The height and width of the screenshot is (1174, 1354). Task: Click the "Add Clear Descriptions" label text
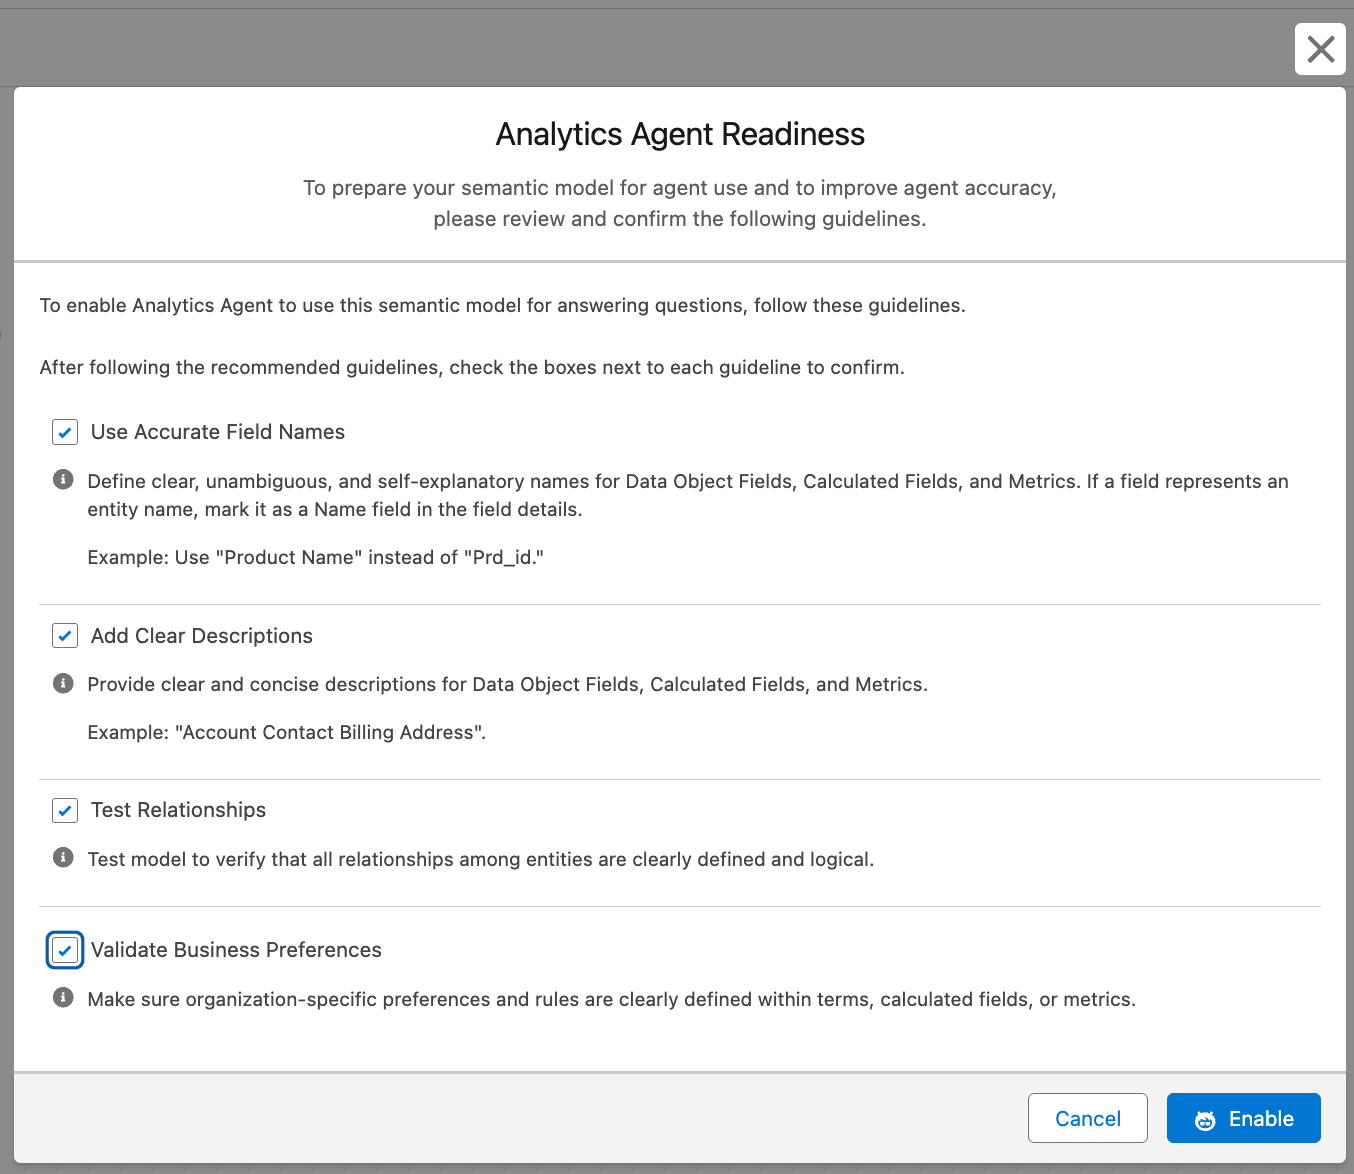[201, 636]
